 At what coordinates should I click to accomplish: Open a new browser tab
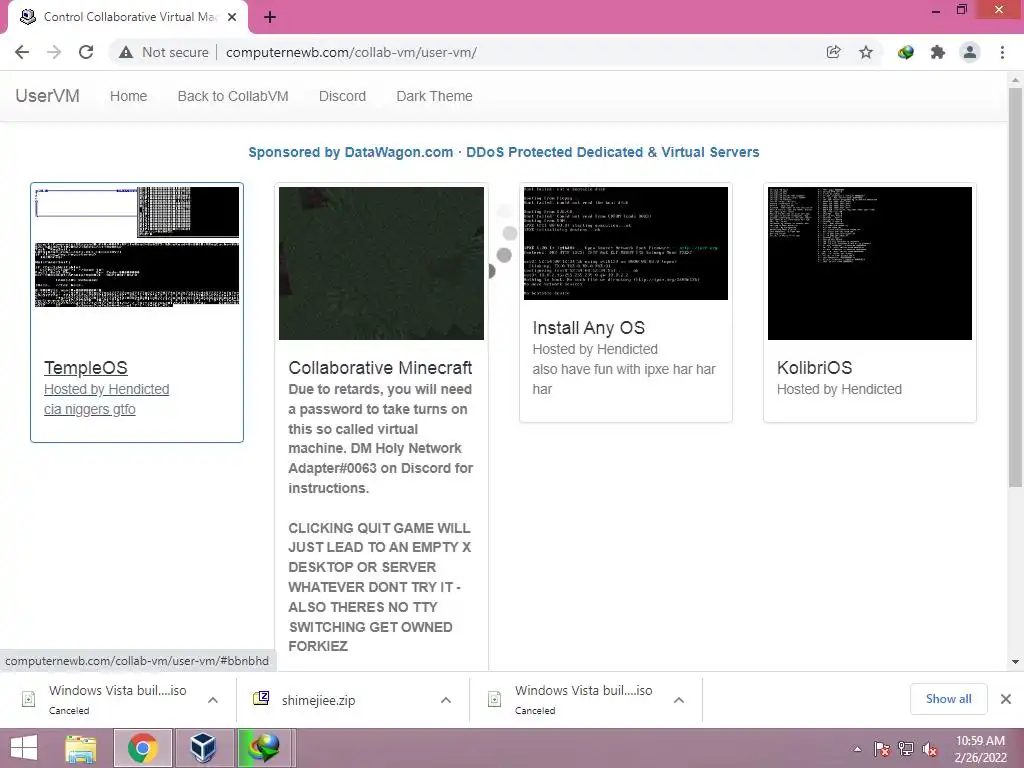point(270,17)
